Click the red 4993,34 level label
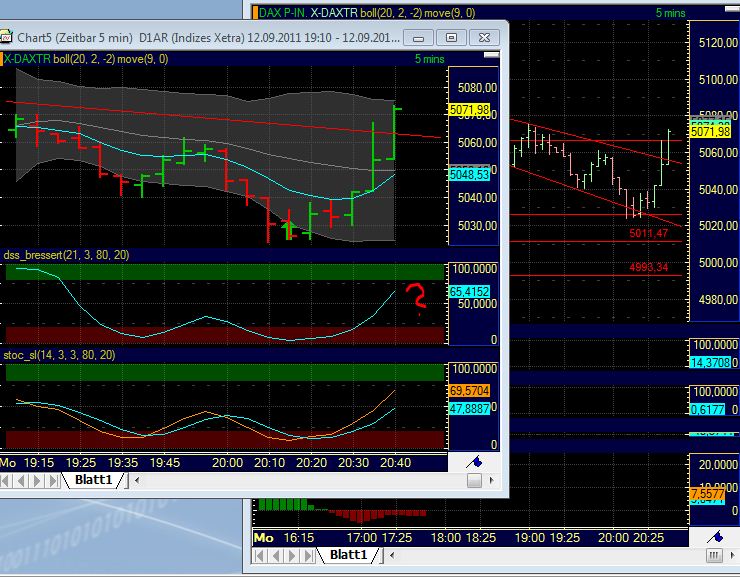 tap(648, 268)
